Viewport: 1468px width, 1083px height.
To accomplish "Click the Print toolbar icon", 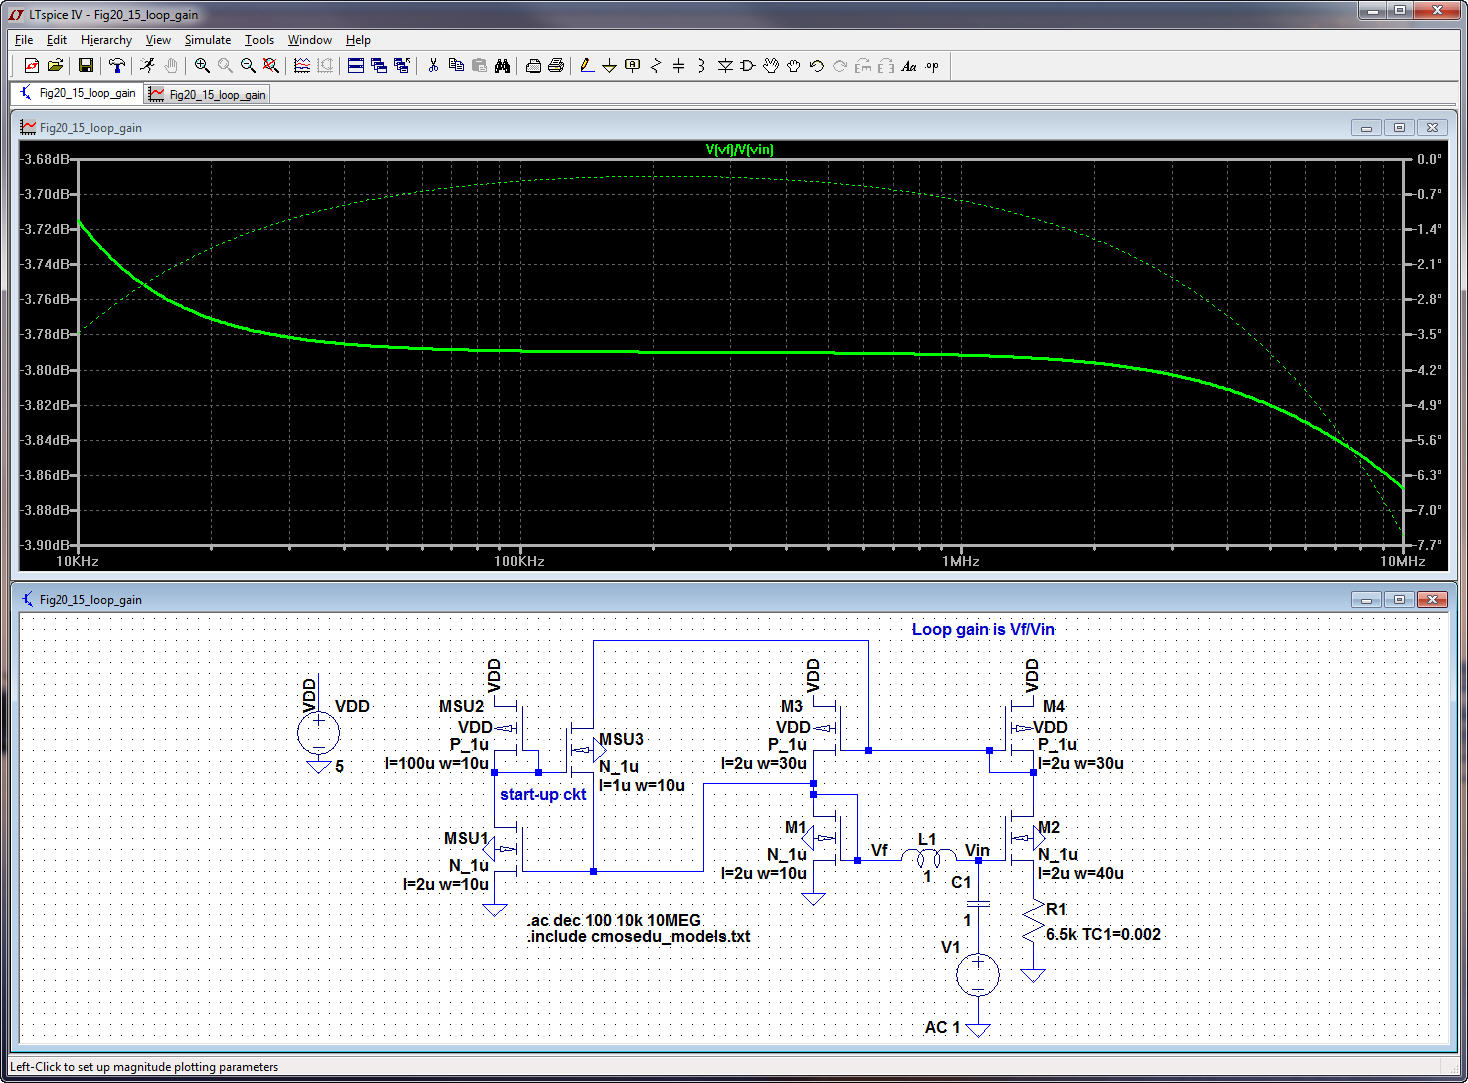I will [556, 66].
